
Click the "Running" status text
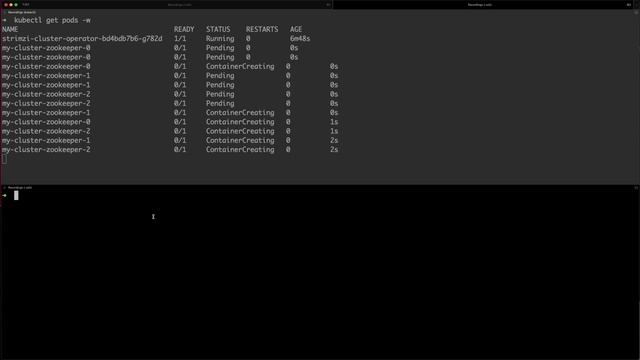click(220, 39)
